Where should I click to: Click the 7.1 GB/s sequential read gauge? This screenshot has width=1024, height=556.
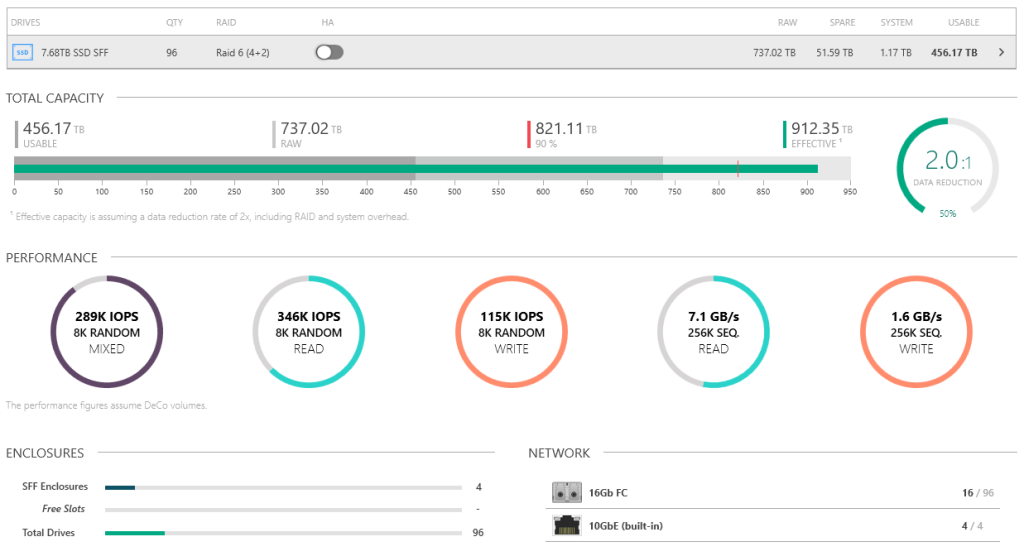(x=714, y=332)
